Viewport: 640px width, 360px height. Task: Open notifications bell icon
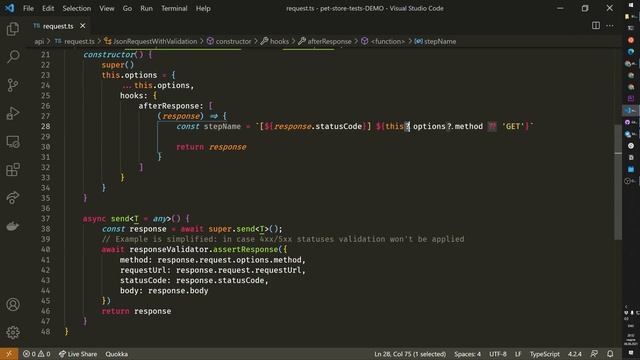pos(610,354)
